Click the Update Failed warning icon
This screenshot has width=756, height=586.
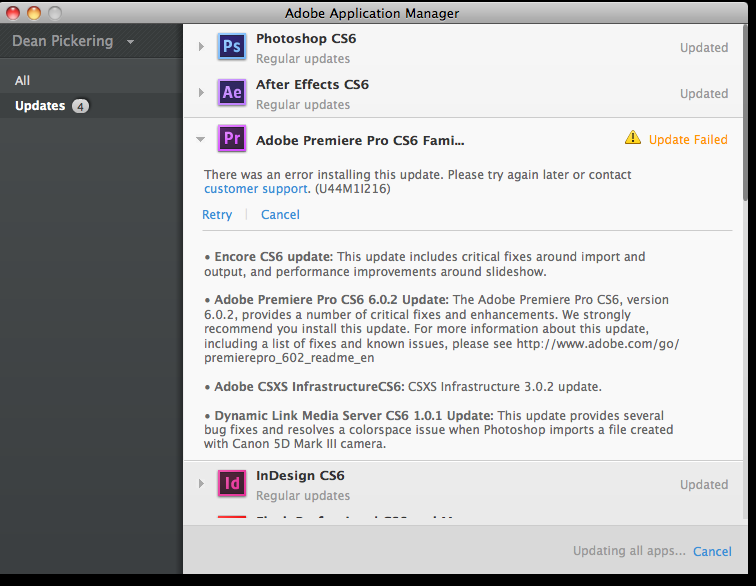point(633,139)
